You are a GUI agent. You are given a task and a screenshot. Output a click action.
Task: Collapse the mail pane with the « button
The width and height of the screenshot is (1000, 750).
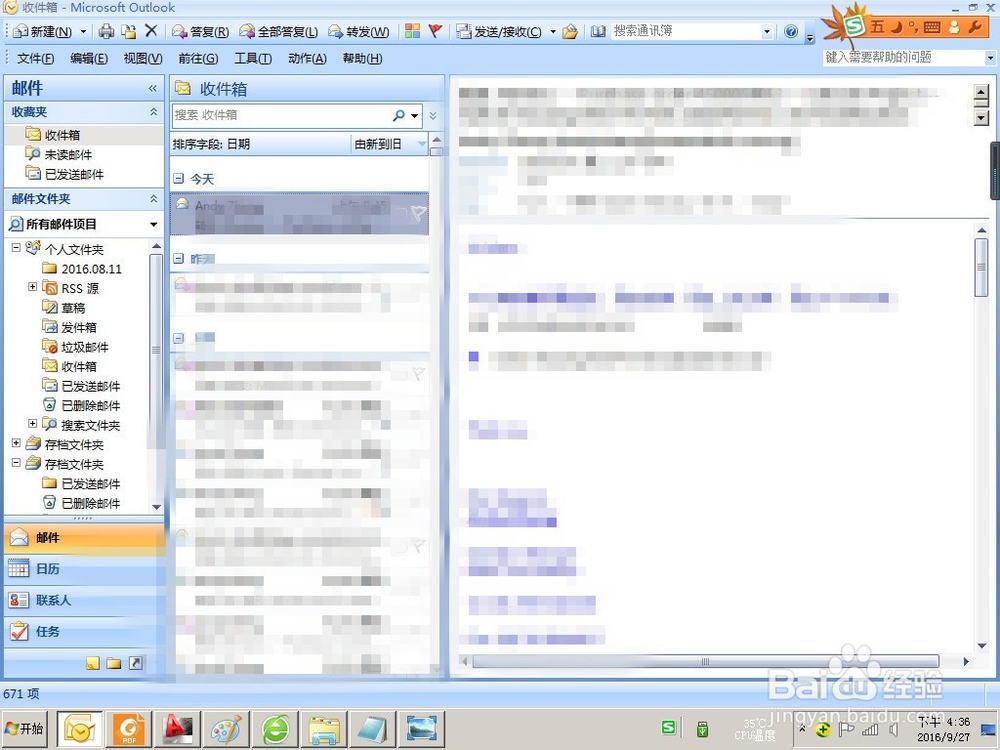point(152,88)
